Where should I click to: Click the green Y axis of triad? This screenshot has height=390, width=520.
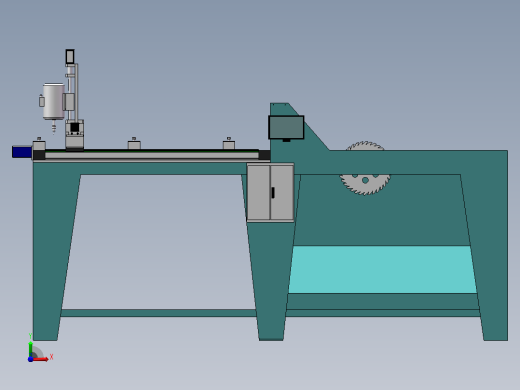[31, 349]
